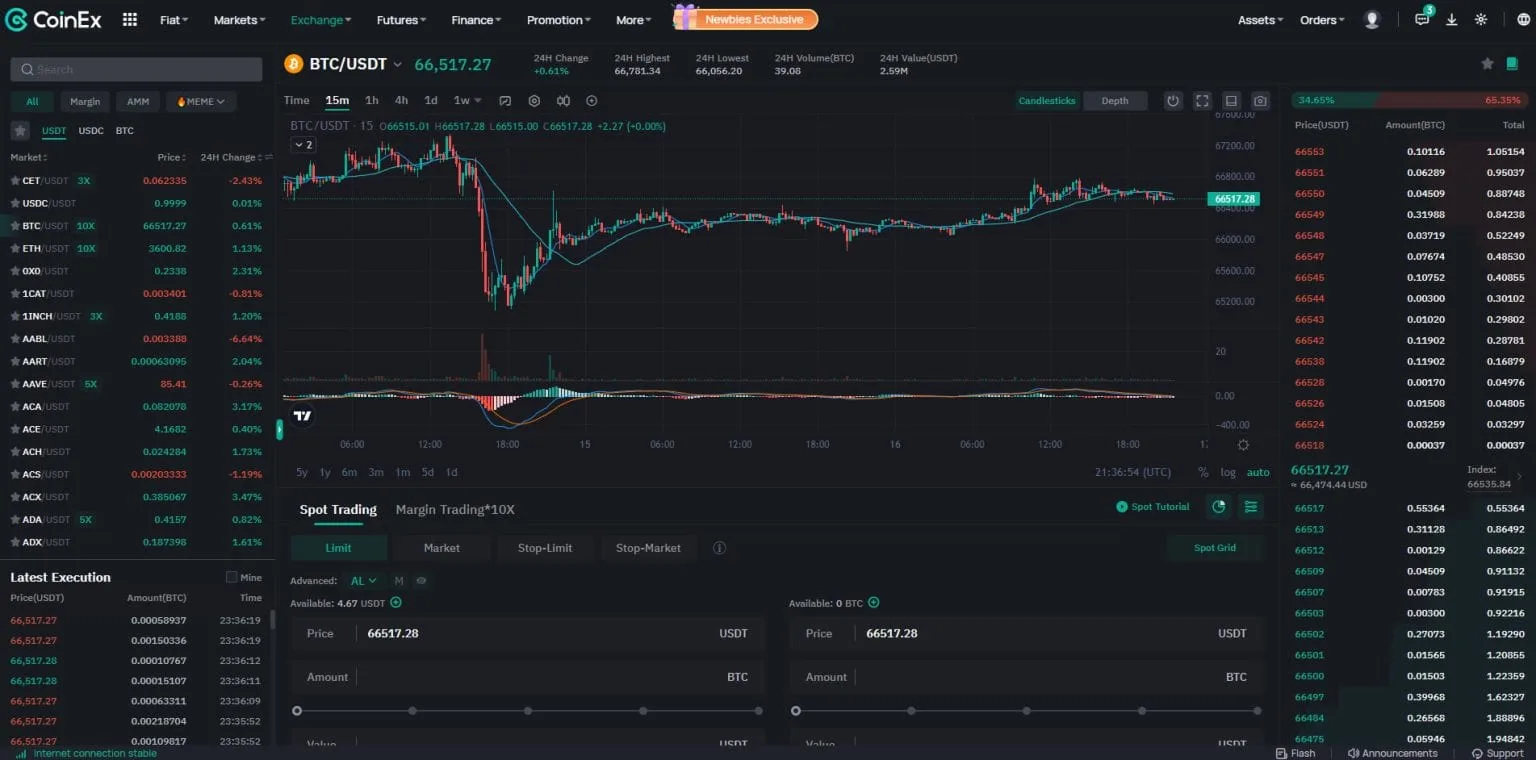Toggle auto scale on the chart

pos(1258,472)
